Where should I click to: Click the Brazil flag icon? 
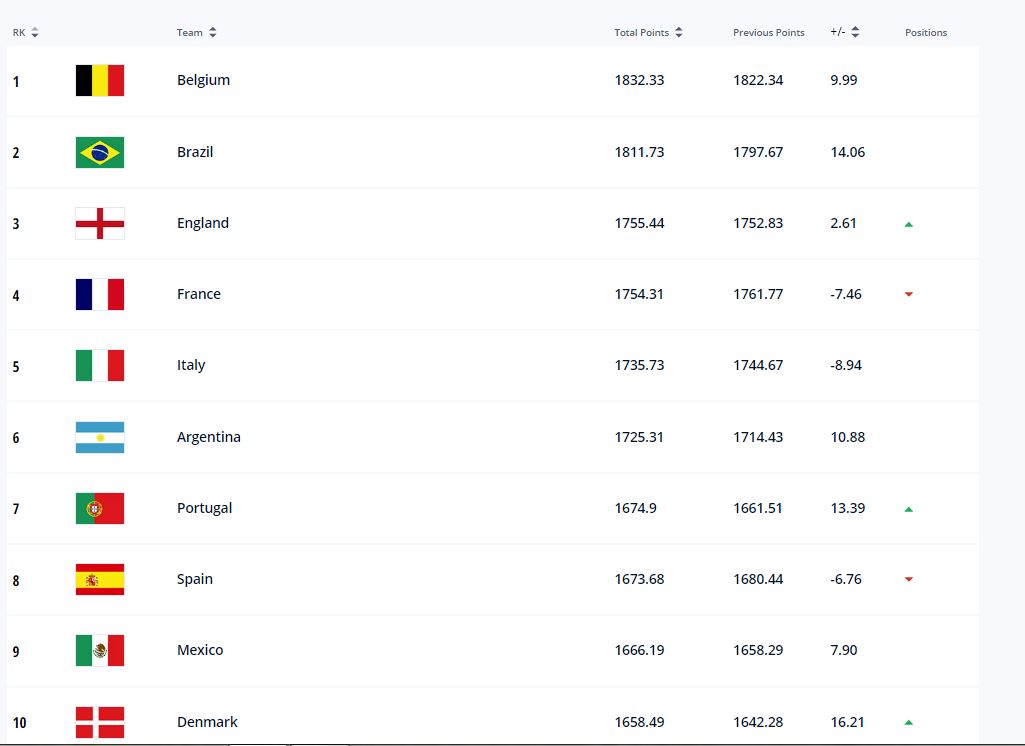pos(99,152)
